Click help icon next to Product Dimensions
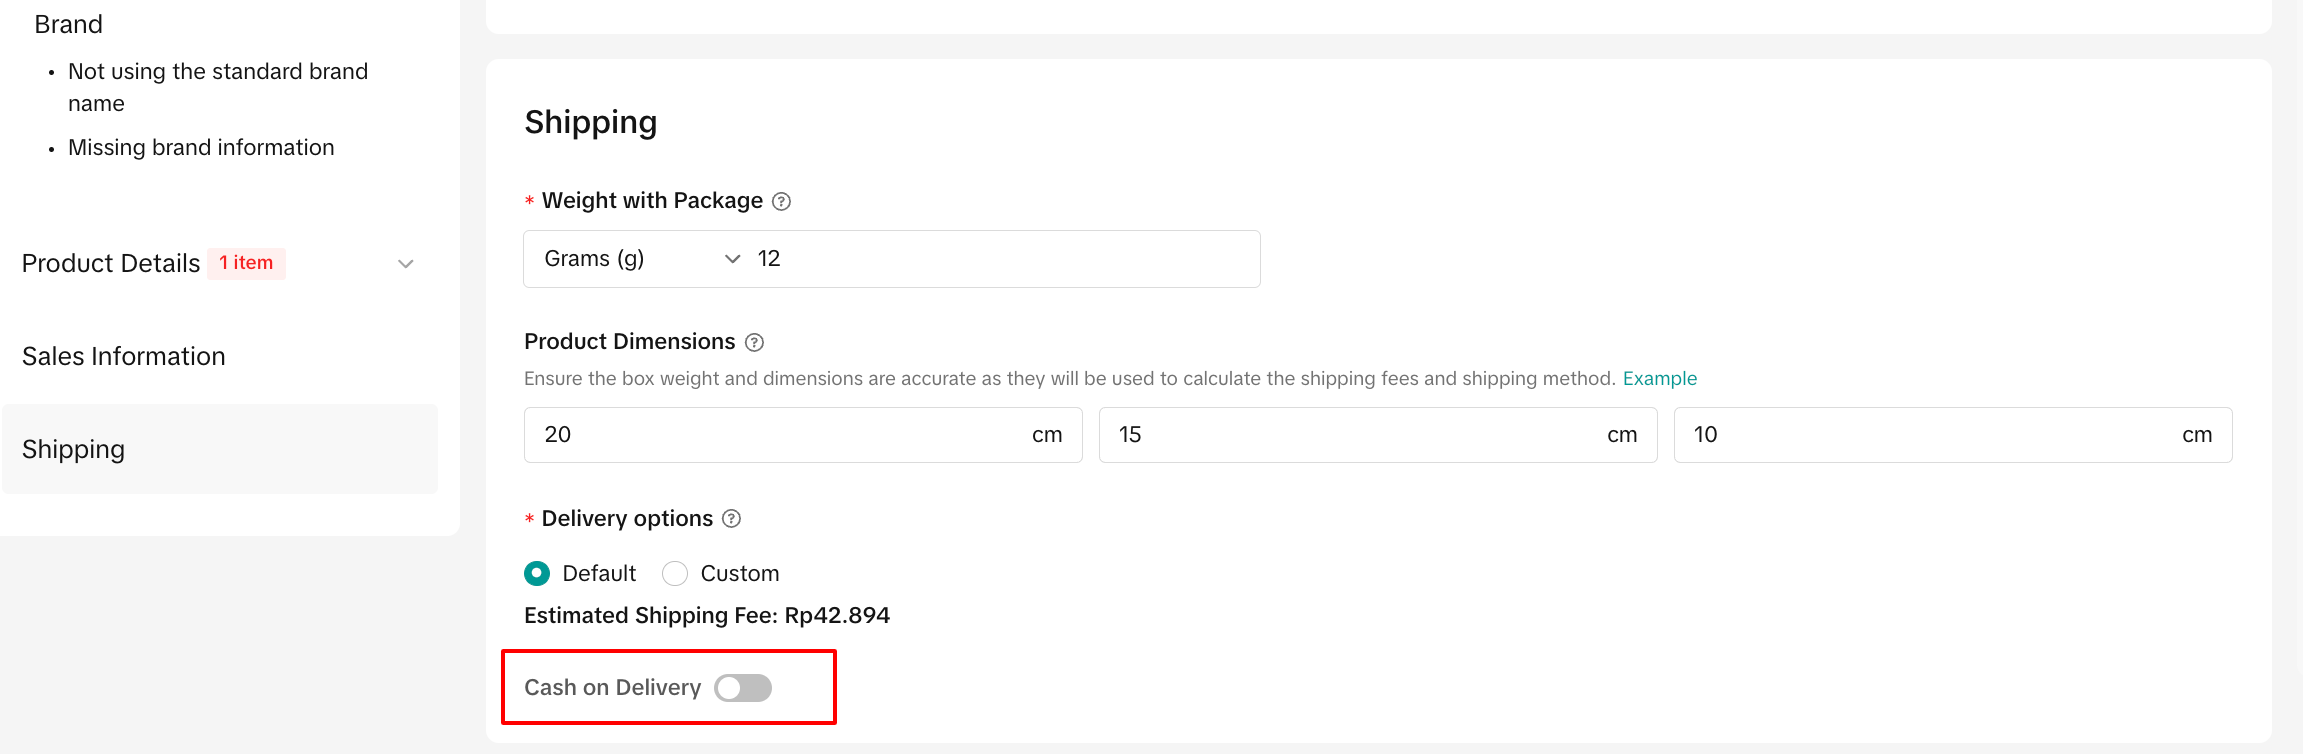The image size is (2303, 754). (755, 343)
